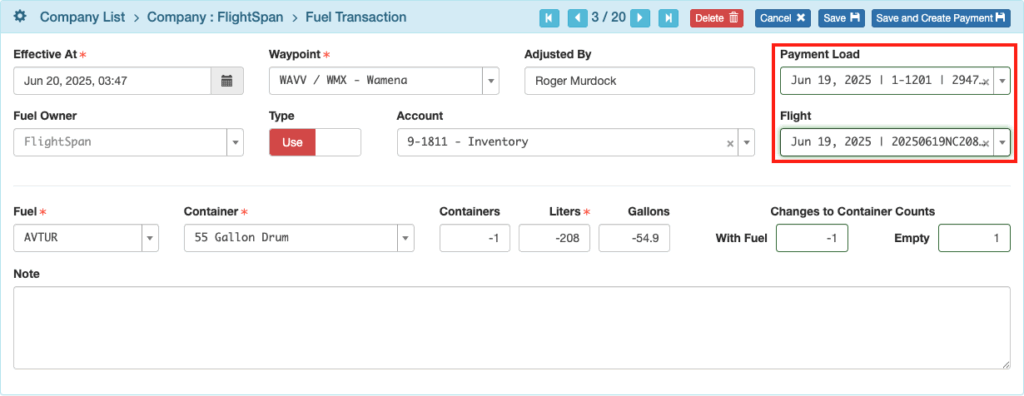Click the Empty count field
Viewport: 1024px width, 396px height.
974,238
